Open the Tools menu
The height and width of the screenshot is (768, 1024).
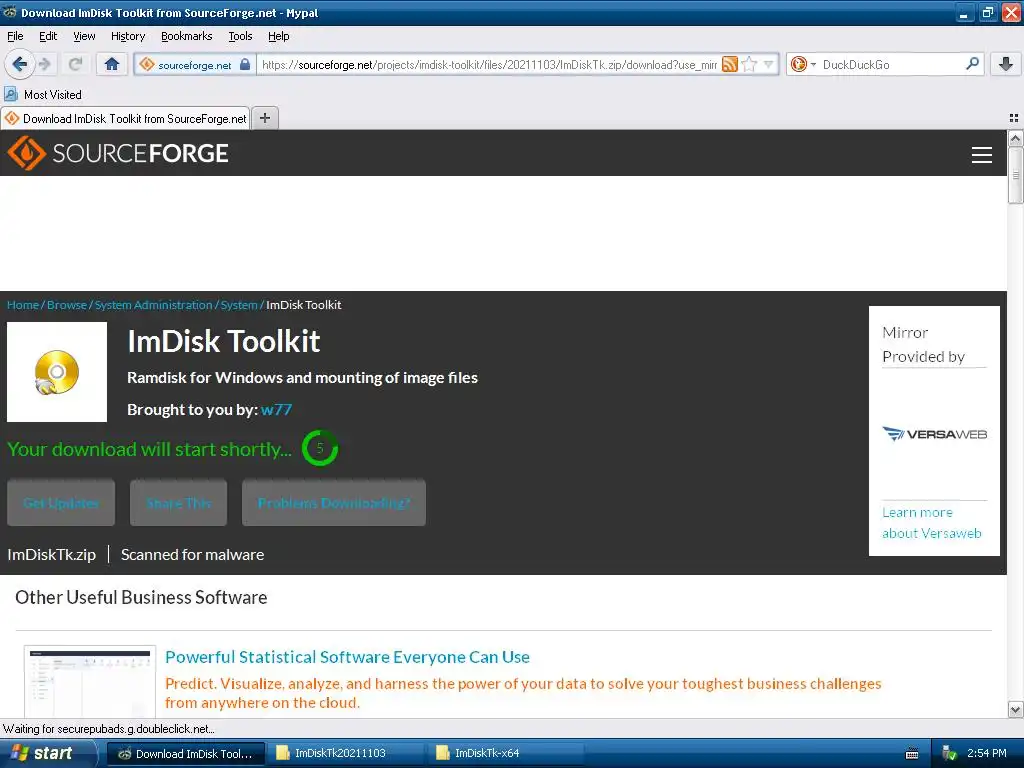pyautogui.click(x=240, y=36)
